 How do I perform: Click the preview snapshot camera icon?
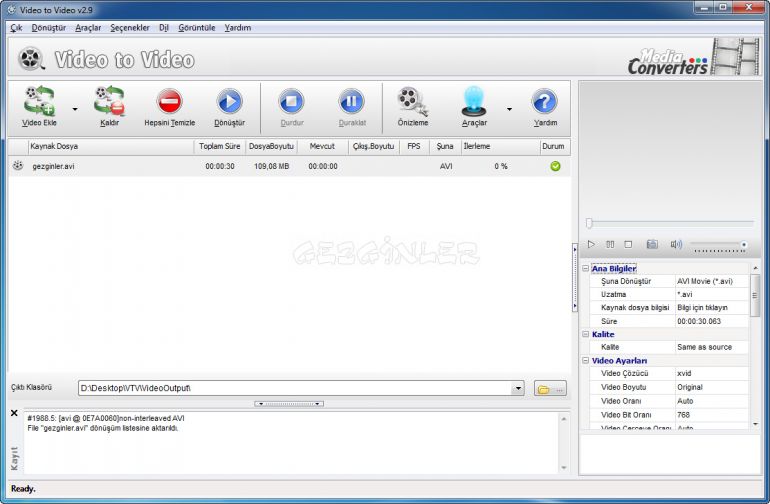652,244
